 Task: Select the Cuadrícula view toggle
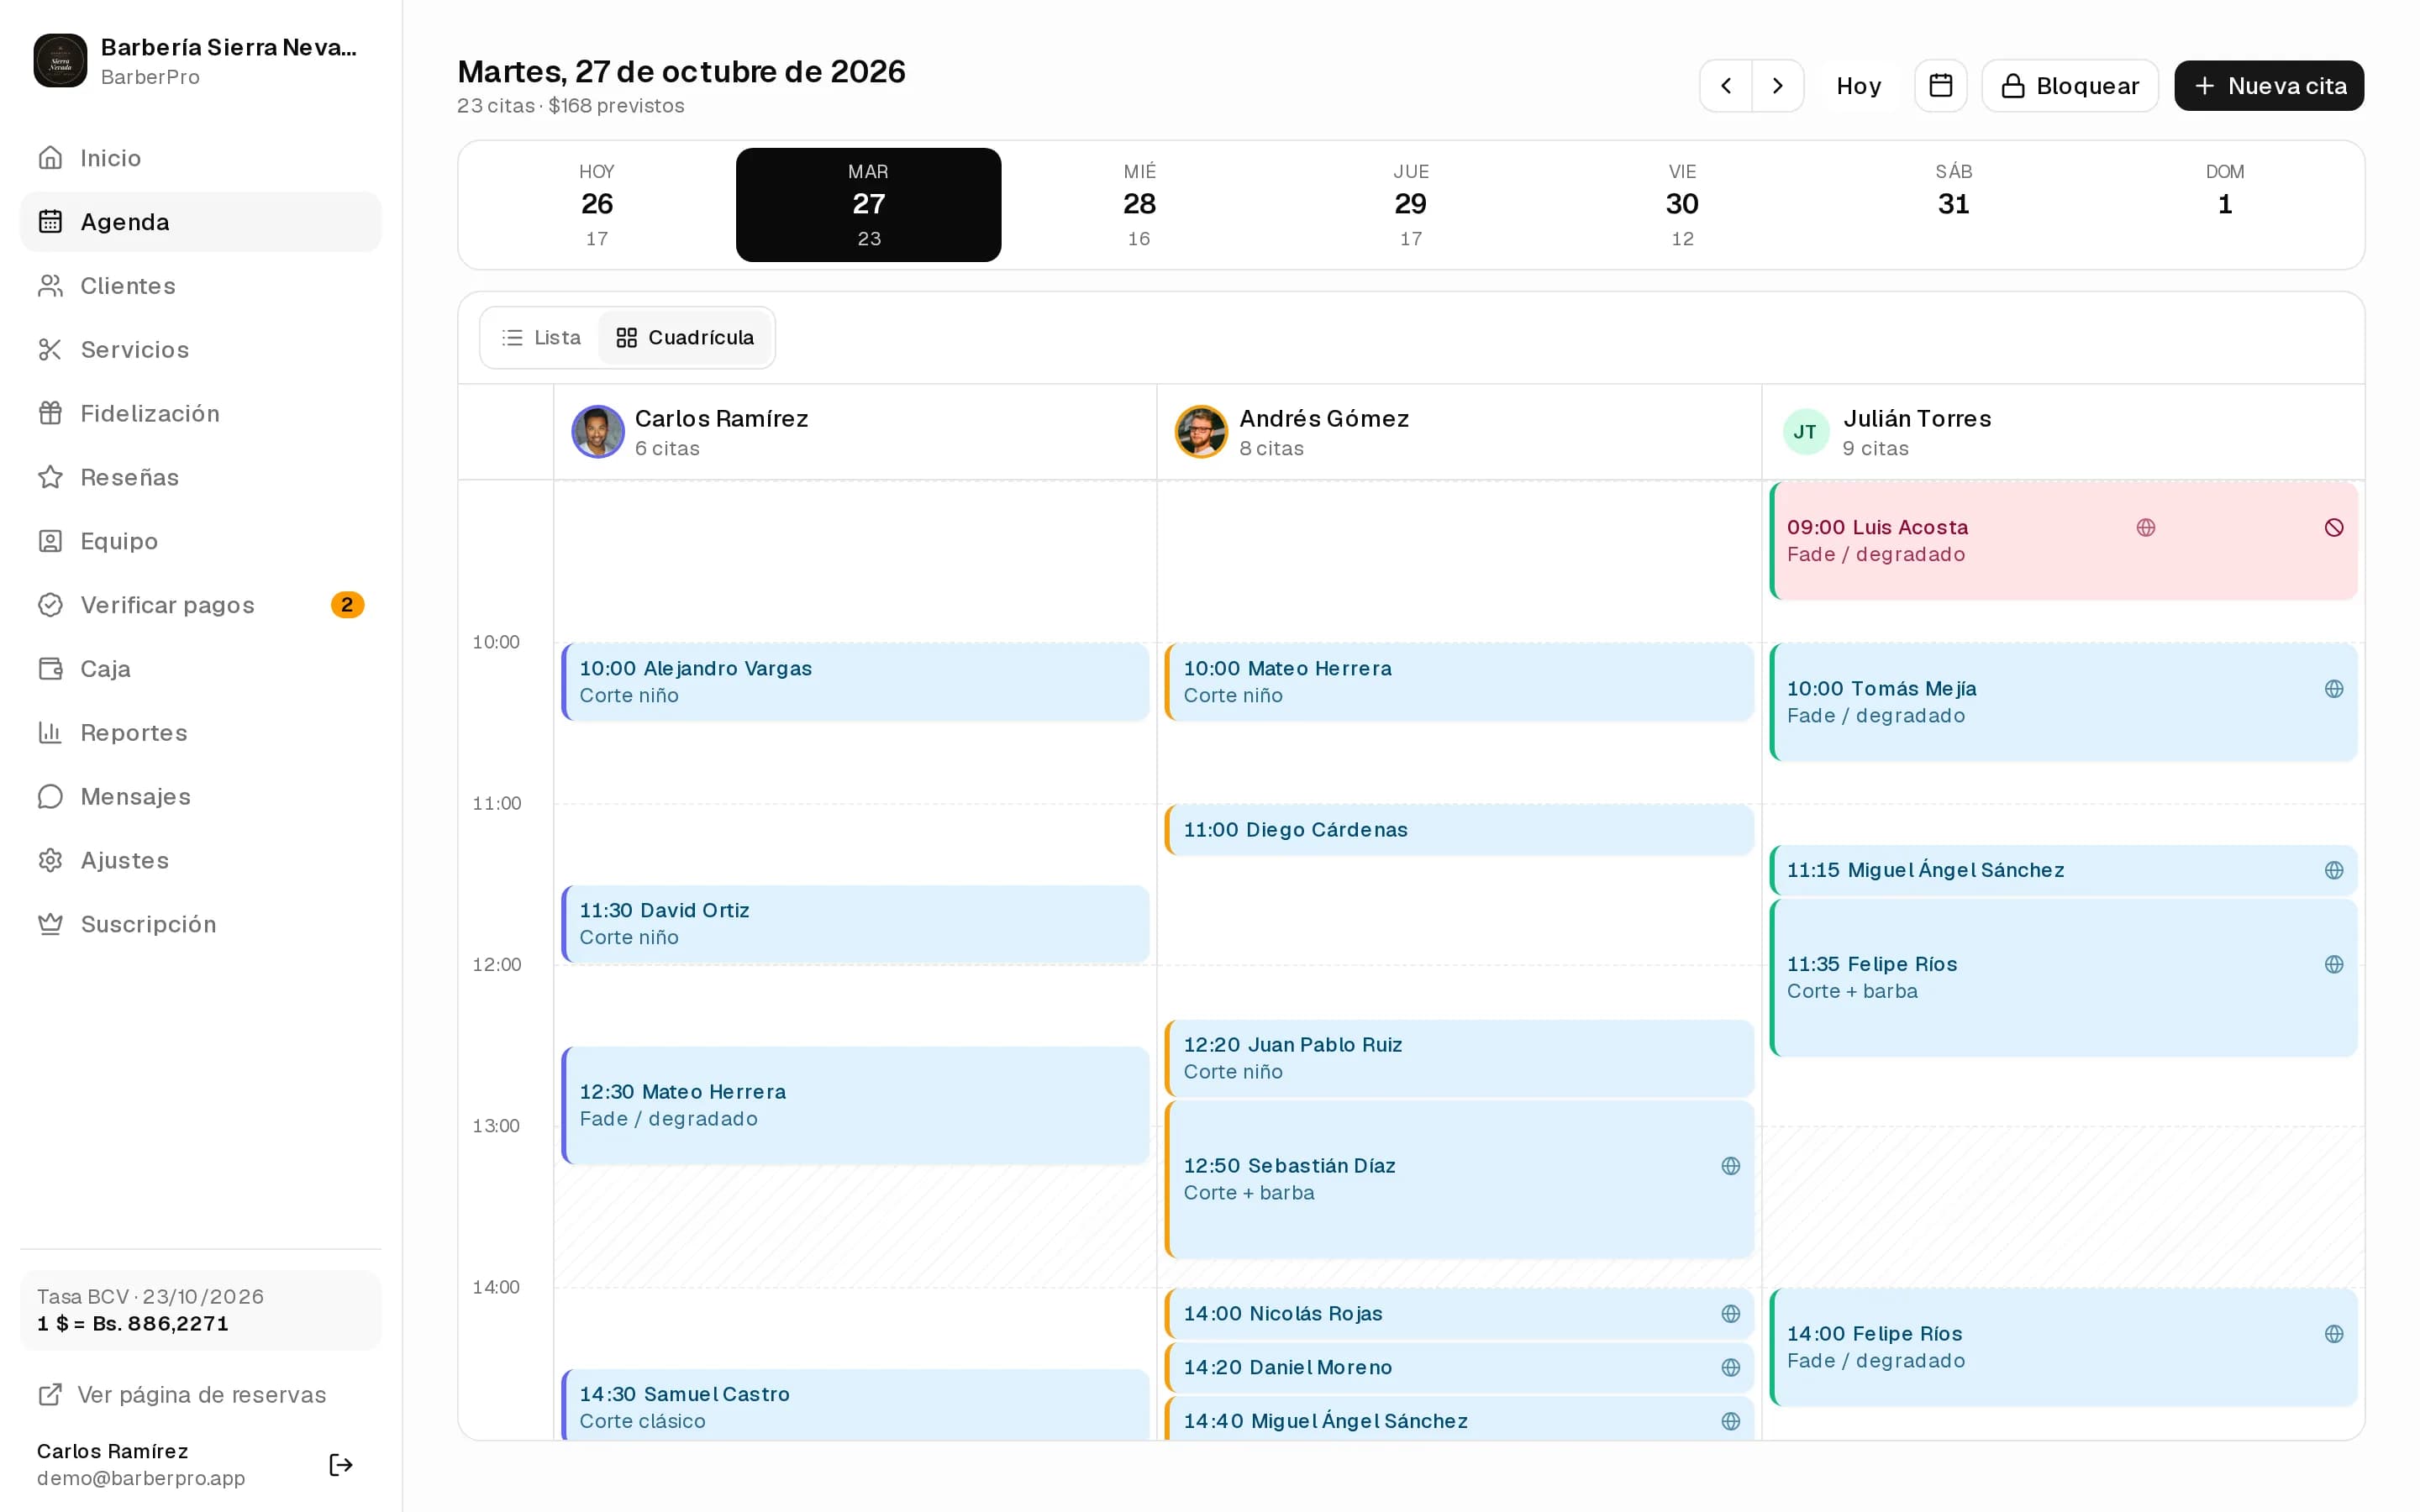(x=685, y=338)
